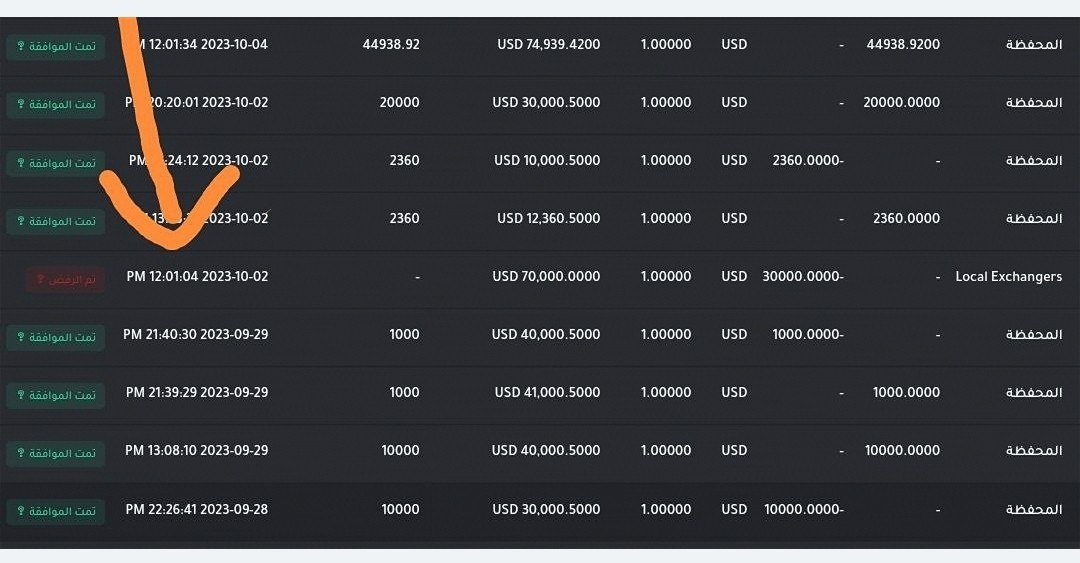Screen dimensions: 1080x563
Task: Click the question icon on the 21:40:30 row's approval badge
Action: pyautogui.click(x=18, y=337)
